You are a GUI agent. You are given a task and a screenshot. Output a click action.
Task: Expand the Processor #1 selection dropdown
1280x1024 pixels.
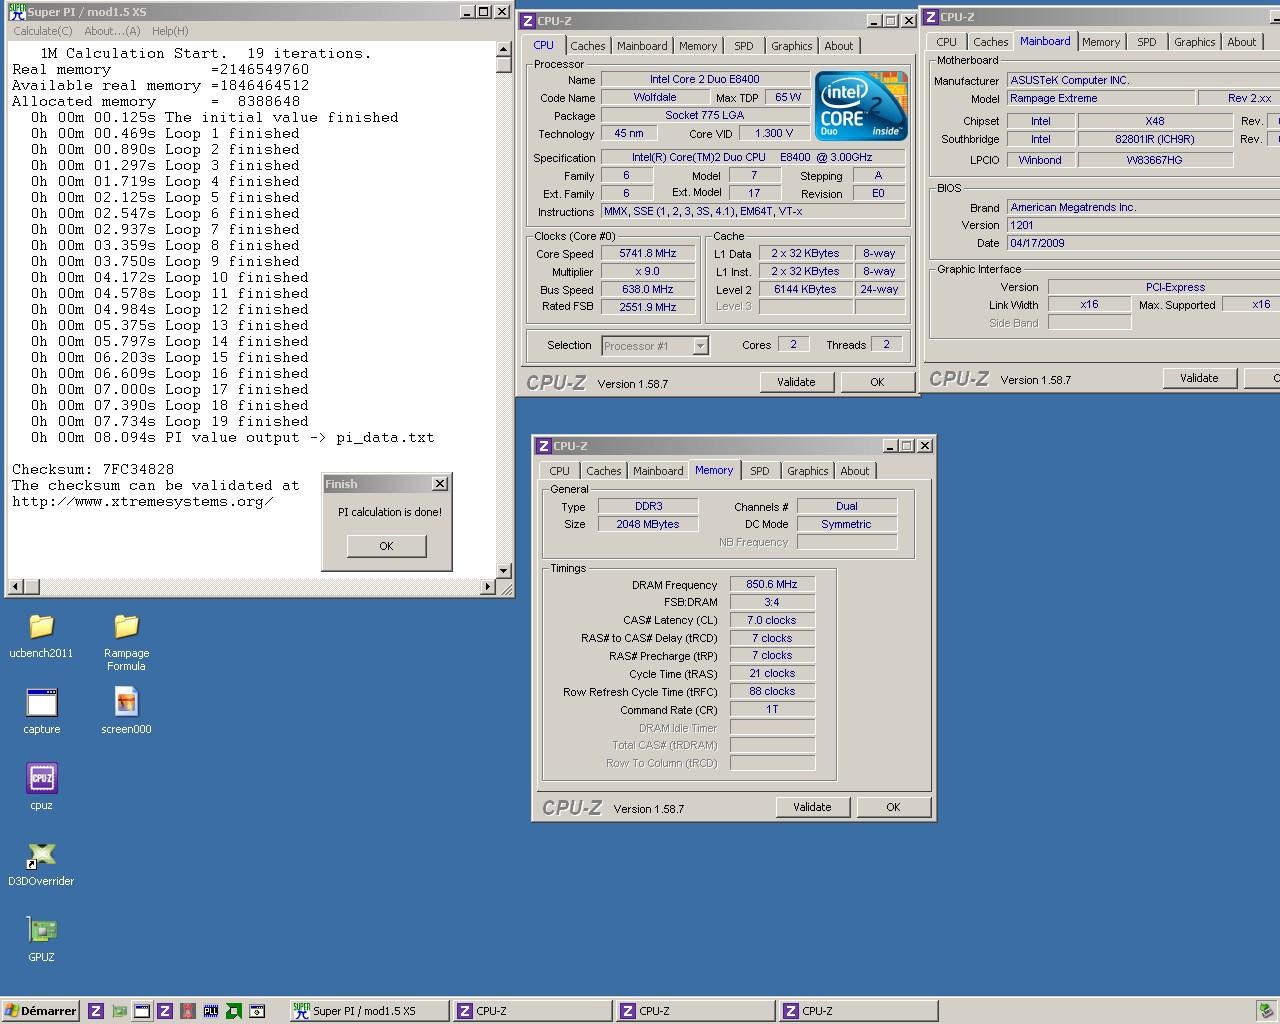coord(700,346)
